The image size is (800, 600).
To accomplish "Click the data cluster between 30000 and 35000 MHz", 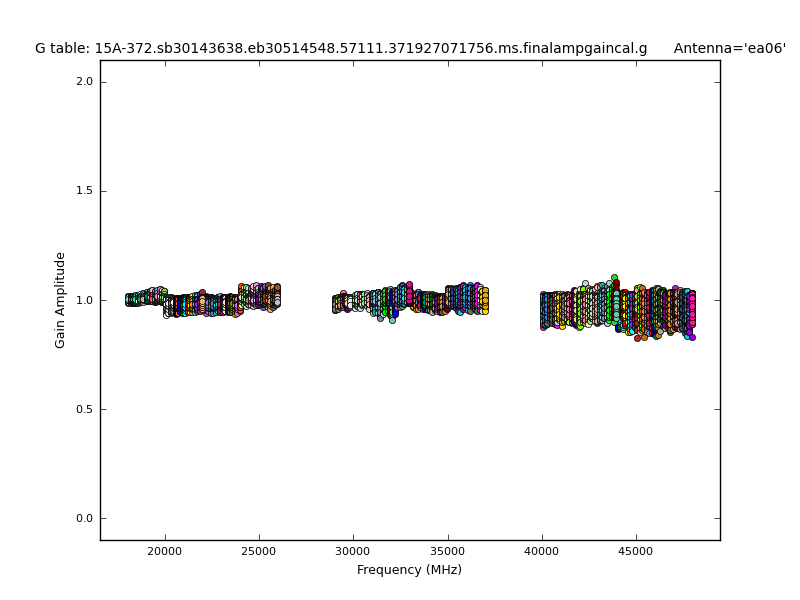I will pyautogui.click(x=390, y=300).
